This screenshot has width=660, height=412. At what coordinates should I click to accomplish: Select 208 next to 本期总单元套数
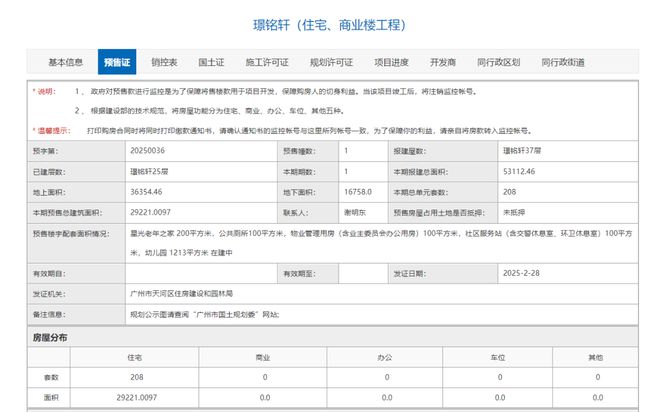click(509, 192)
